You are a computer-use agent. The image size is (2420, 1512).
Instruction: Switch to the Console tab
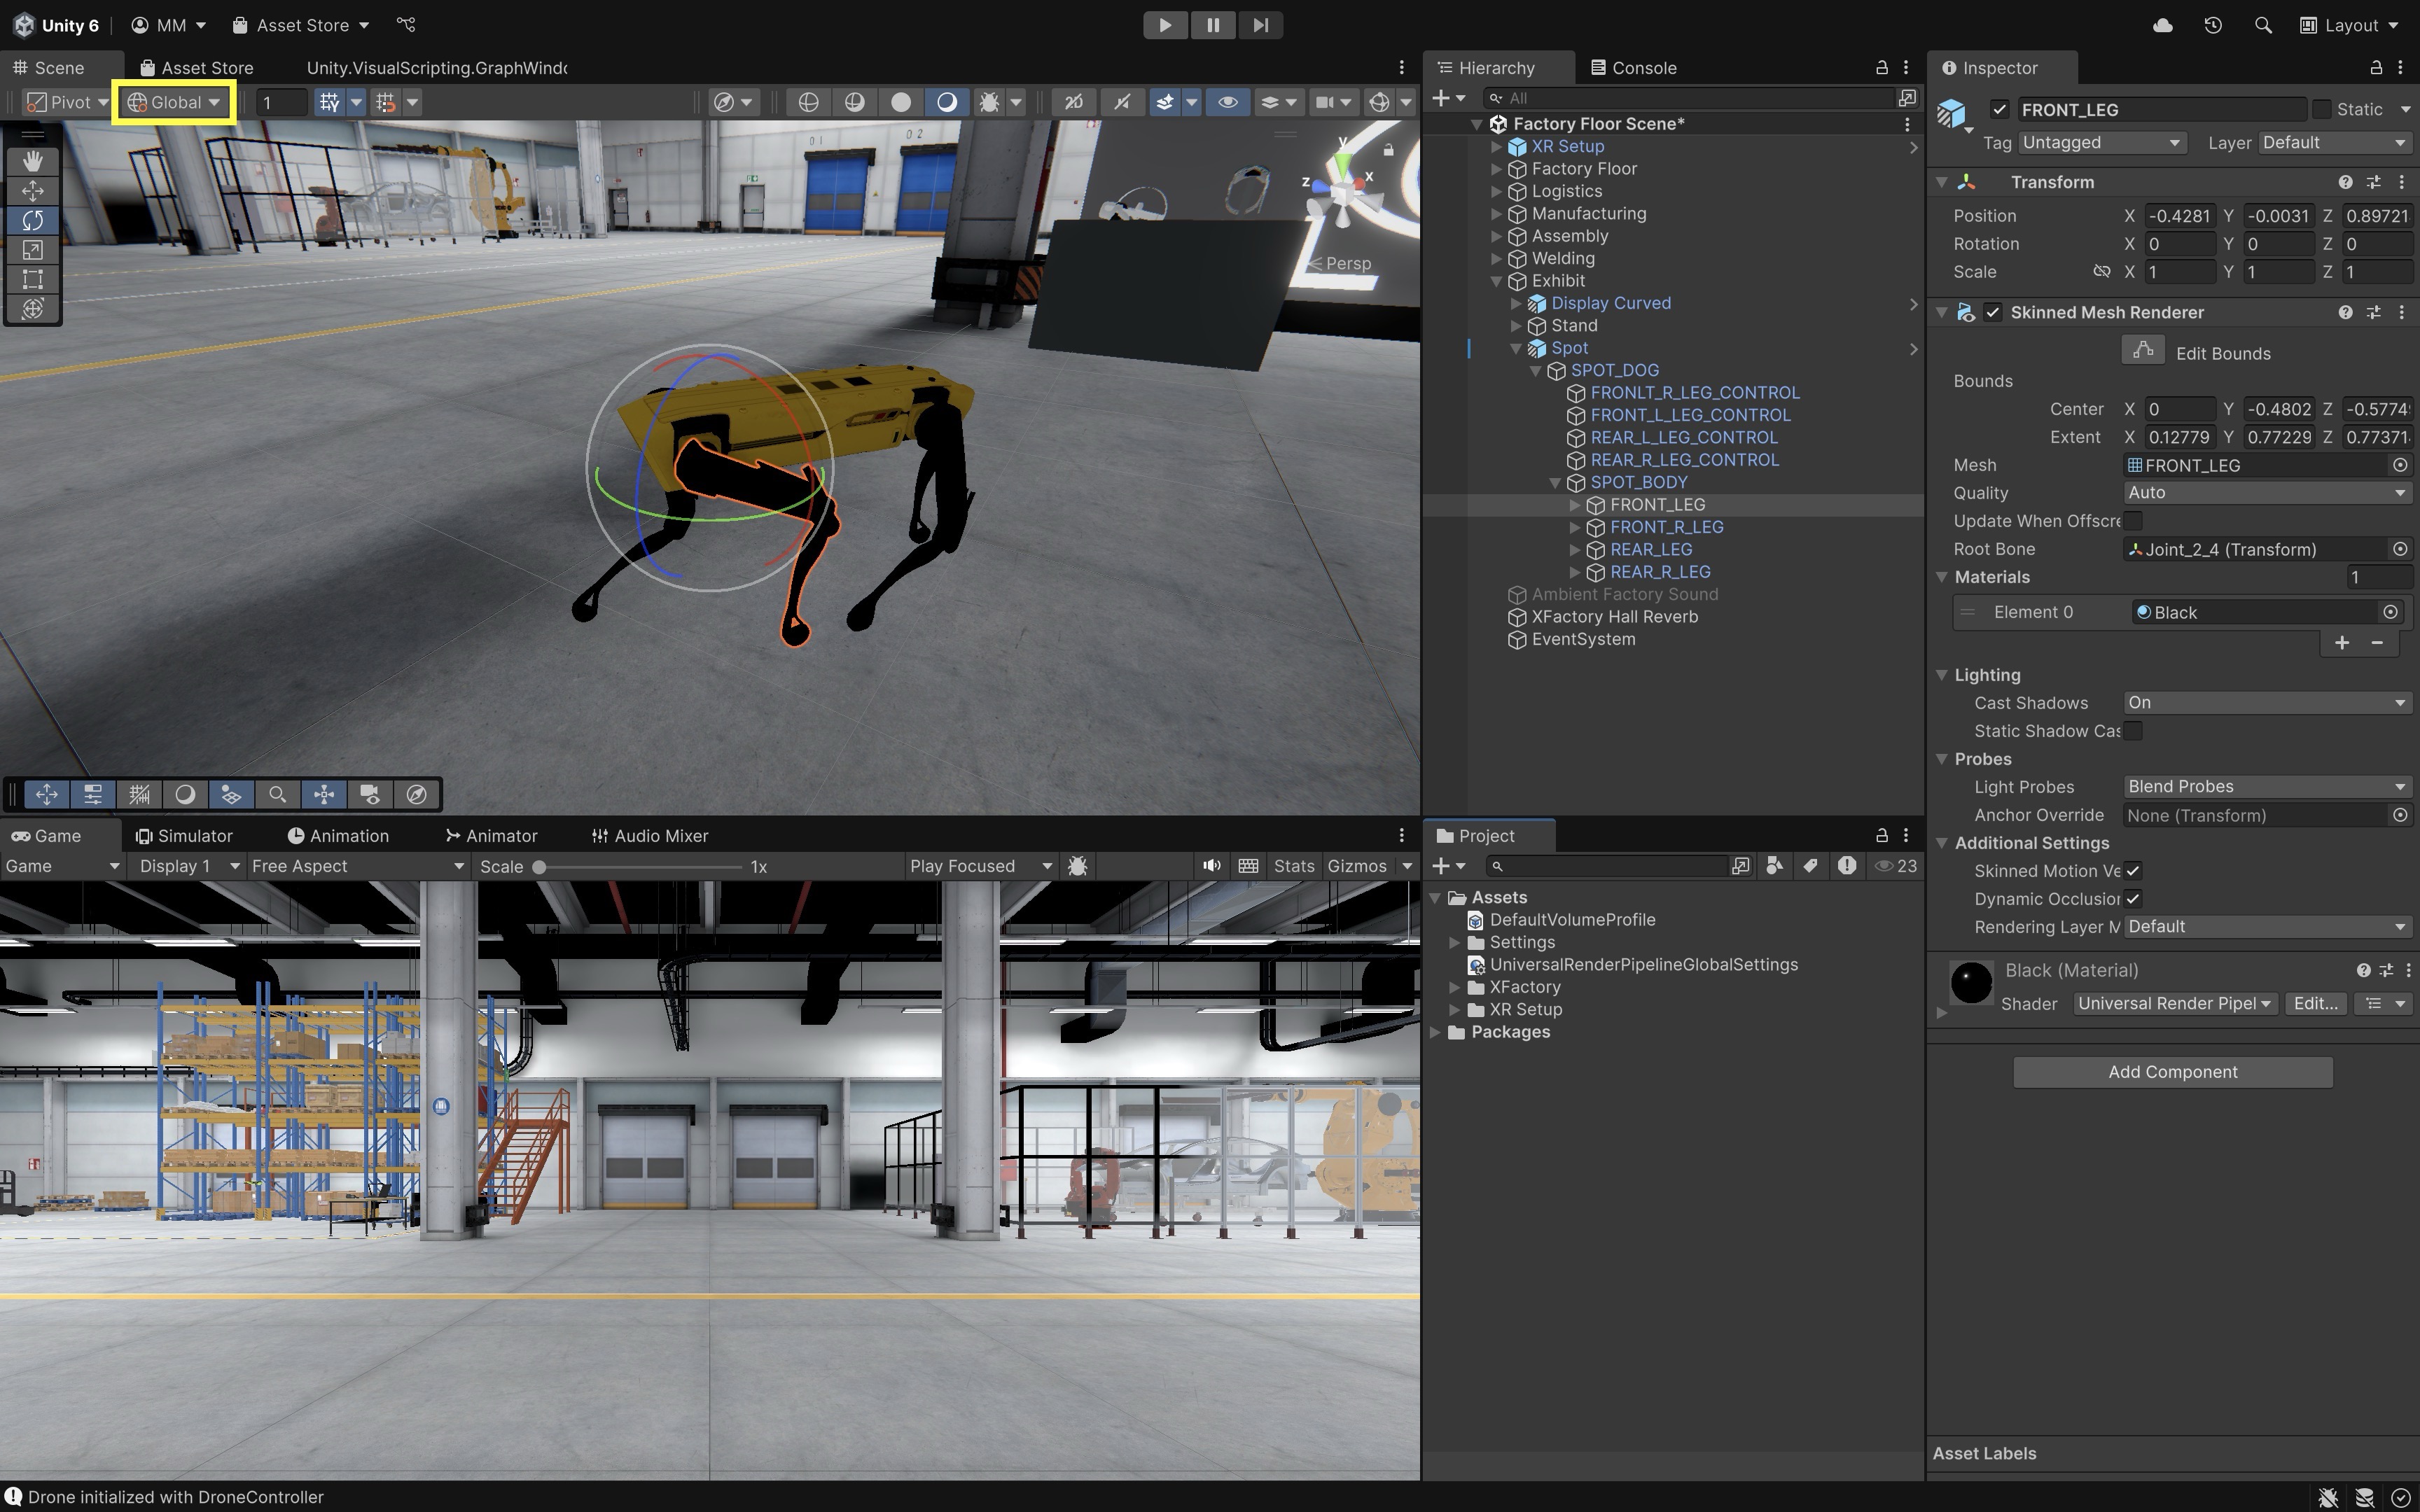pyautogui.click(x=1633, y=68)
